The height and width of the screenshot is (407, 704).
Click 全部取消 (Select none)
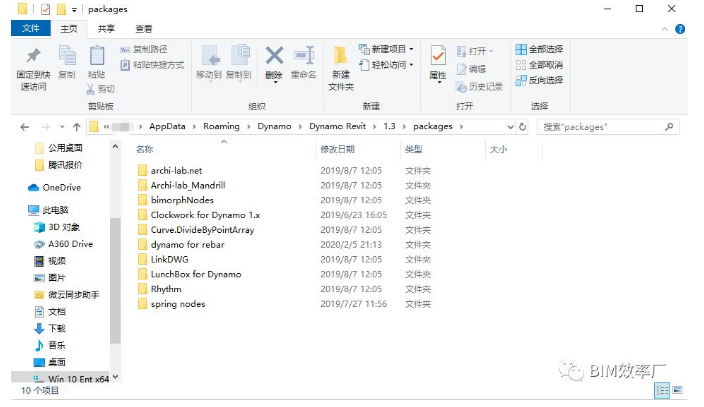tap(539, 65)
